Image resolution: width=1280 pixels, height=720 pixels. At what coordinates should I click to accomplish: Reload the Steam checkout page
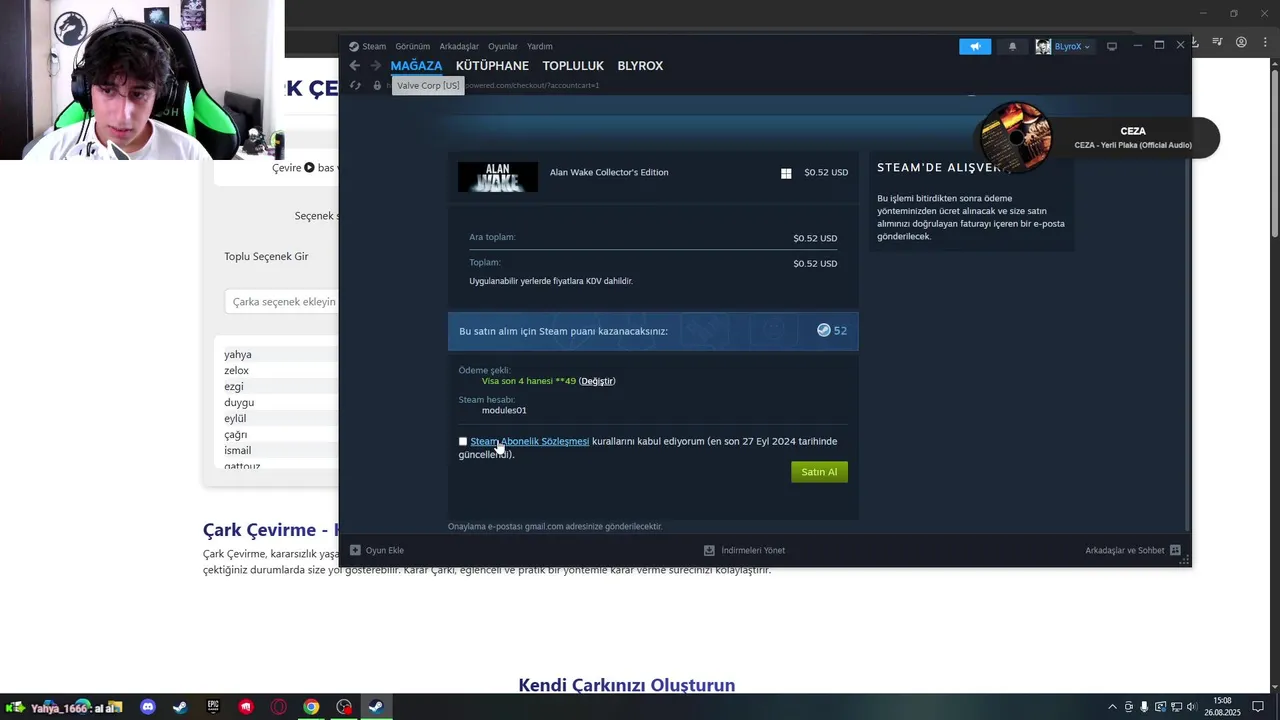(355, 86)
